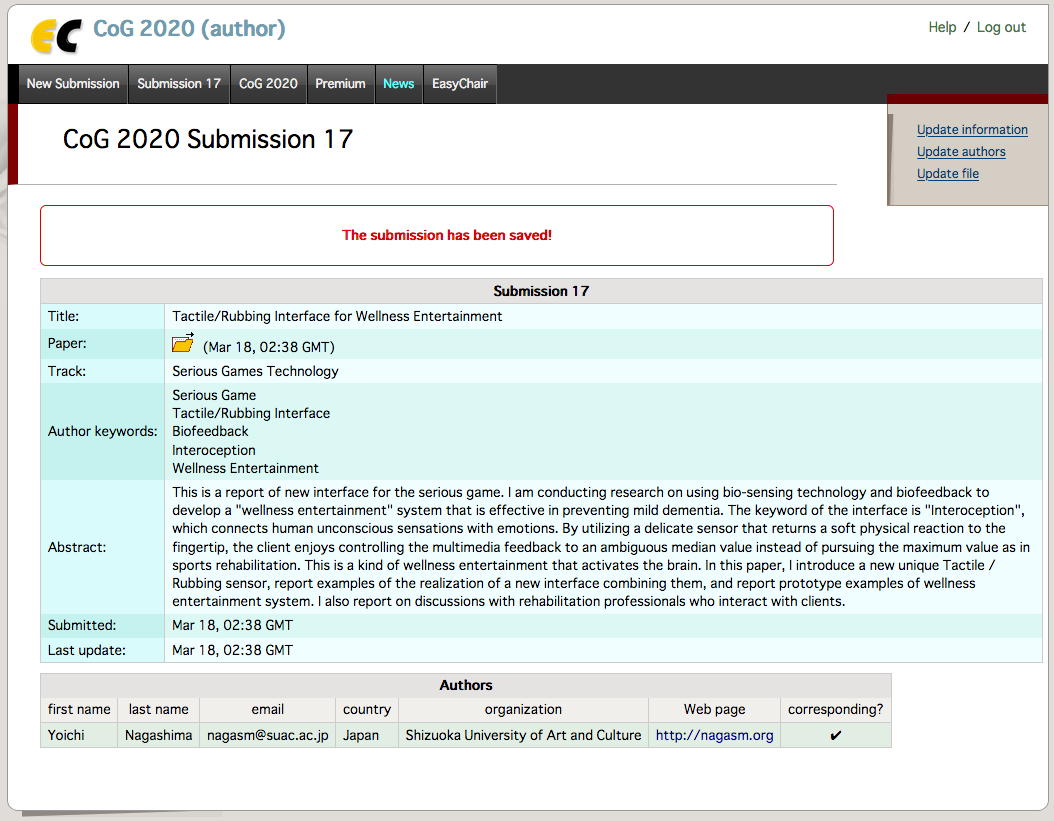
Task: Click Update information link
Action: click(972, 130)
